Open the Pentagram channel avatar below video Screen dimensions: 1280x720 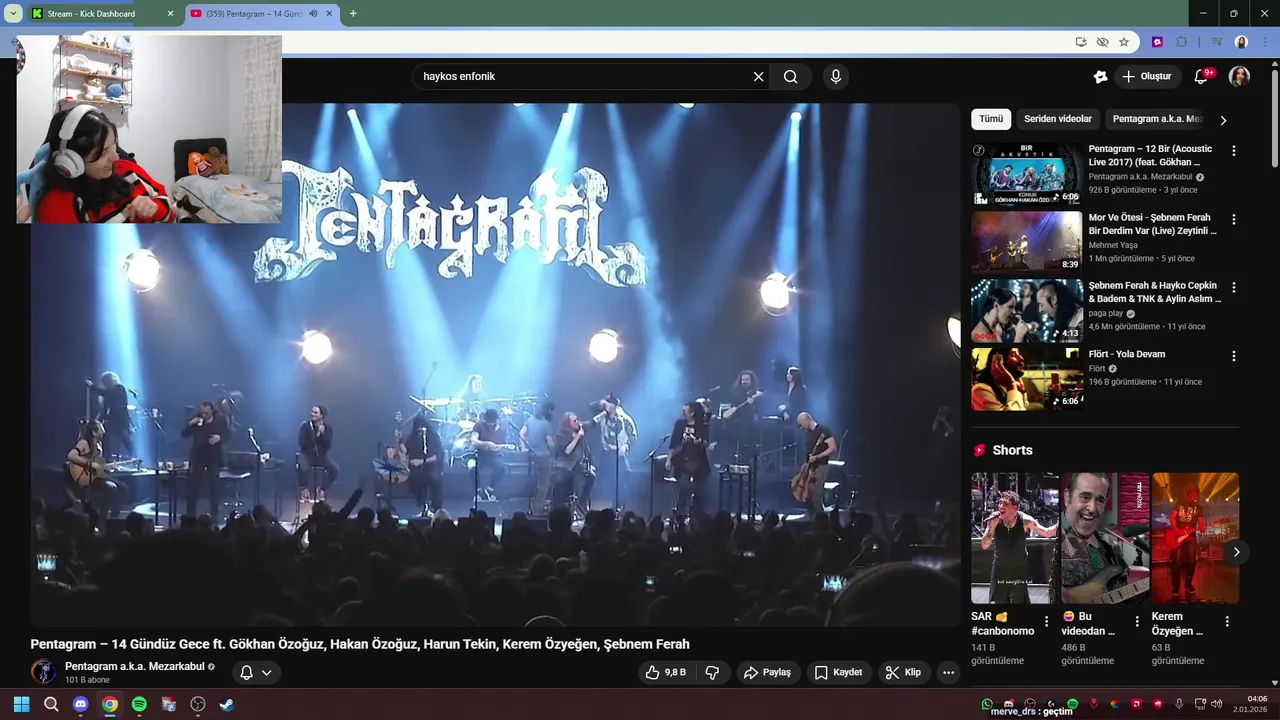pos(43,672)
